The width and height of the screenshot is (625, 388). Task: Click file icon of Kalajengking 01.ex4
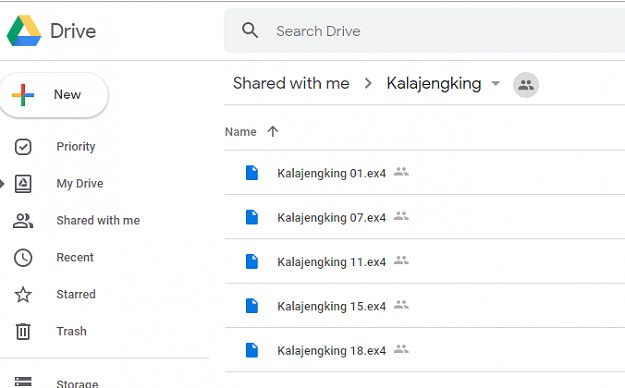252,173
